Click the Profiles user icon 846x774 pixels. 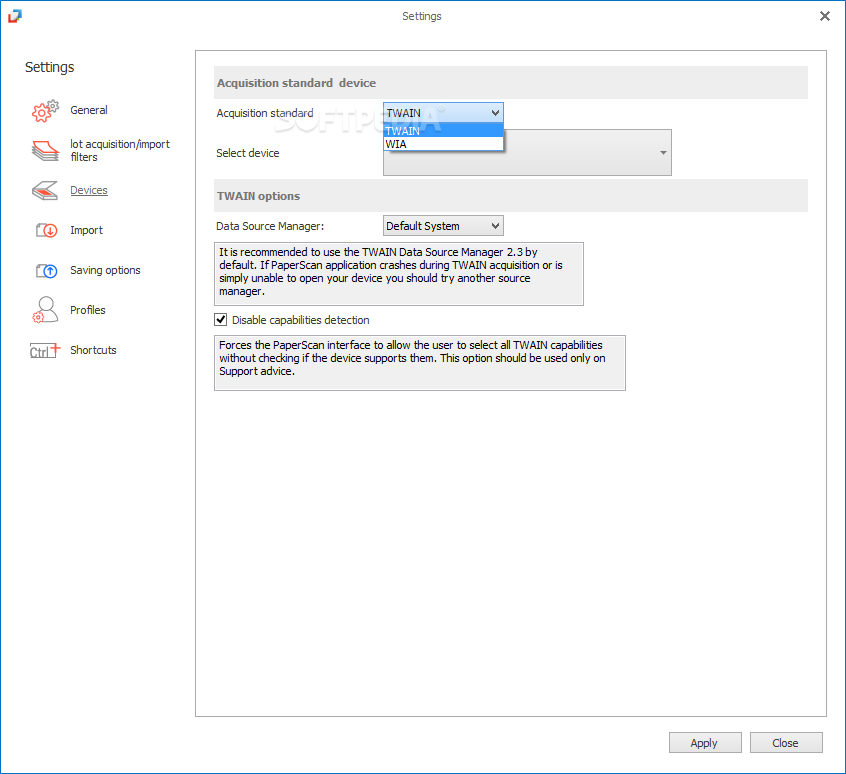point(45,310)
